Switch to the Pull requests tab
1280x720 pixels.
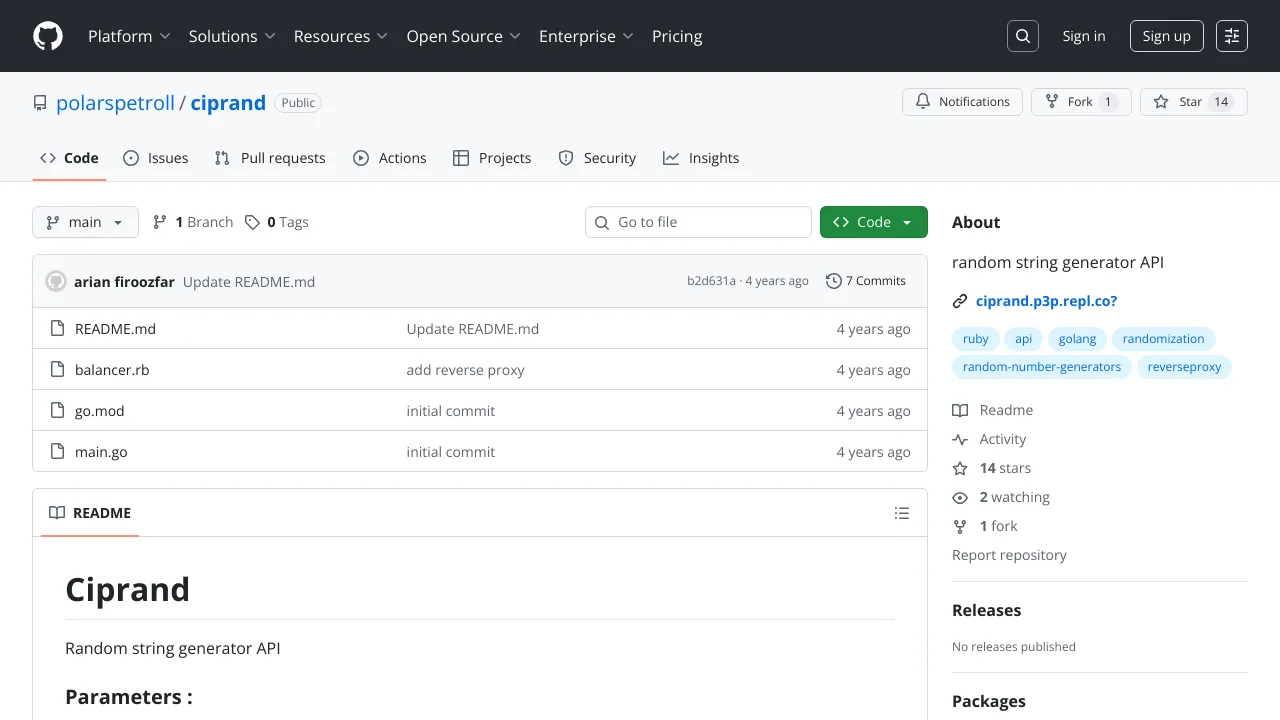click(x=270, y=158)
